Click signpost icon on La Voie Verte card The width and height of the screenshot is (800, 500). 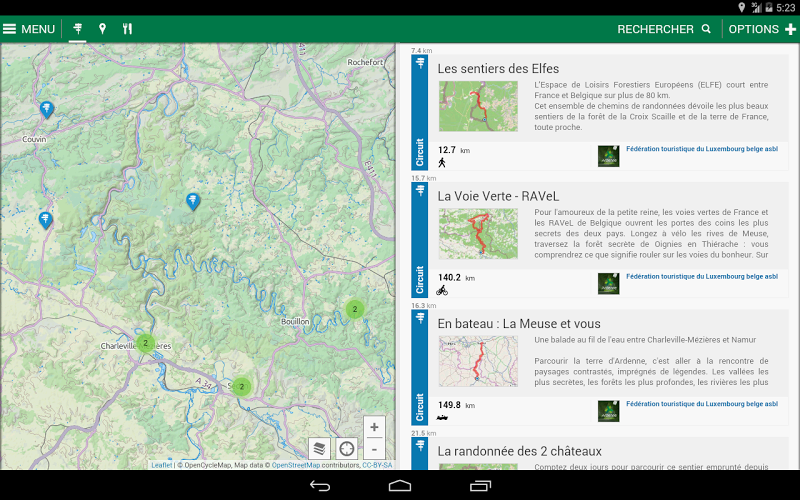click(x=420, y=190)
